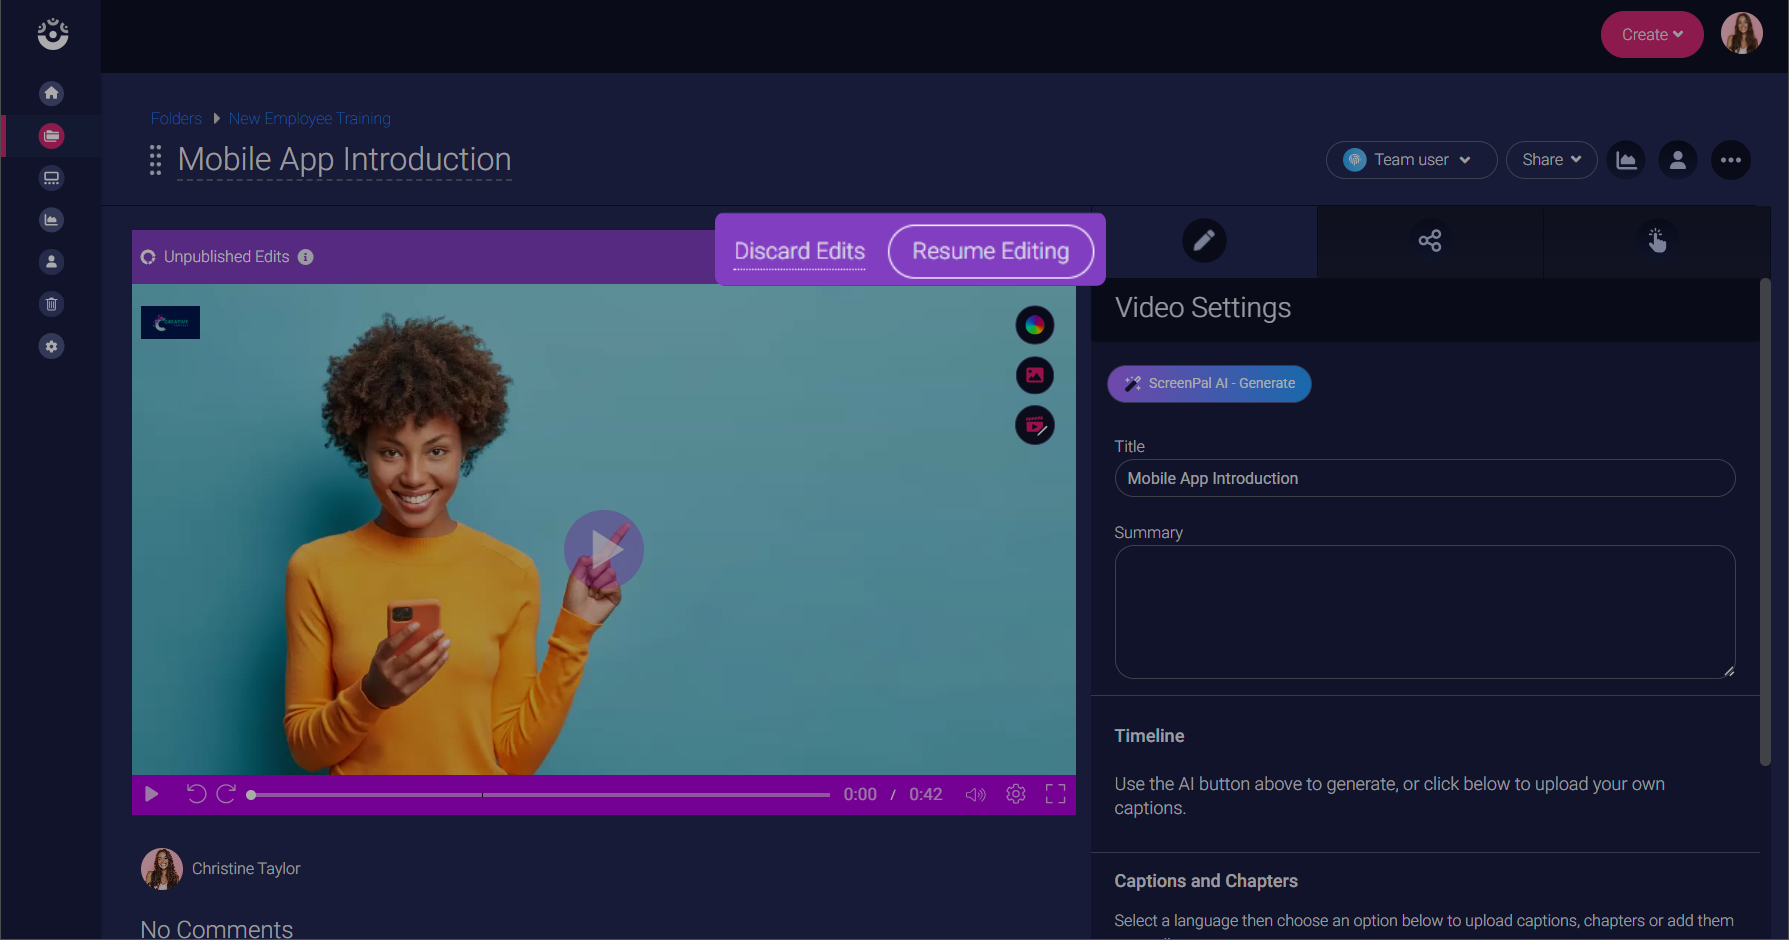Click the color wheel icon on video
The image size is (1789, 940).
(x=1034, y=325)
